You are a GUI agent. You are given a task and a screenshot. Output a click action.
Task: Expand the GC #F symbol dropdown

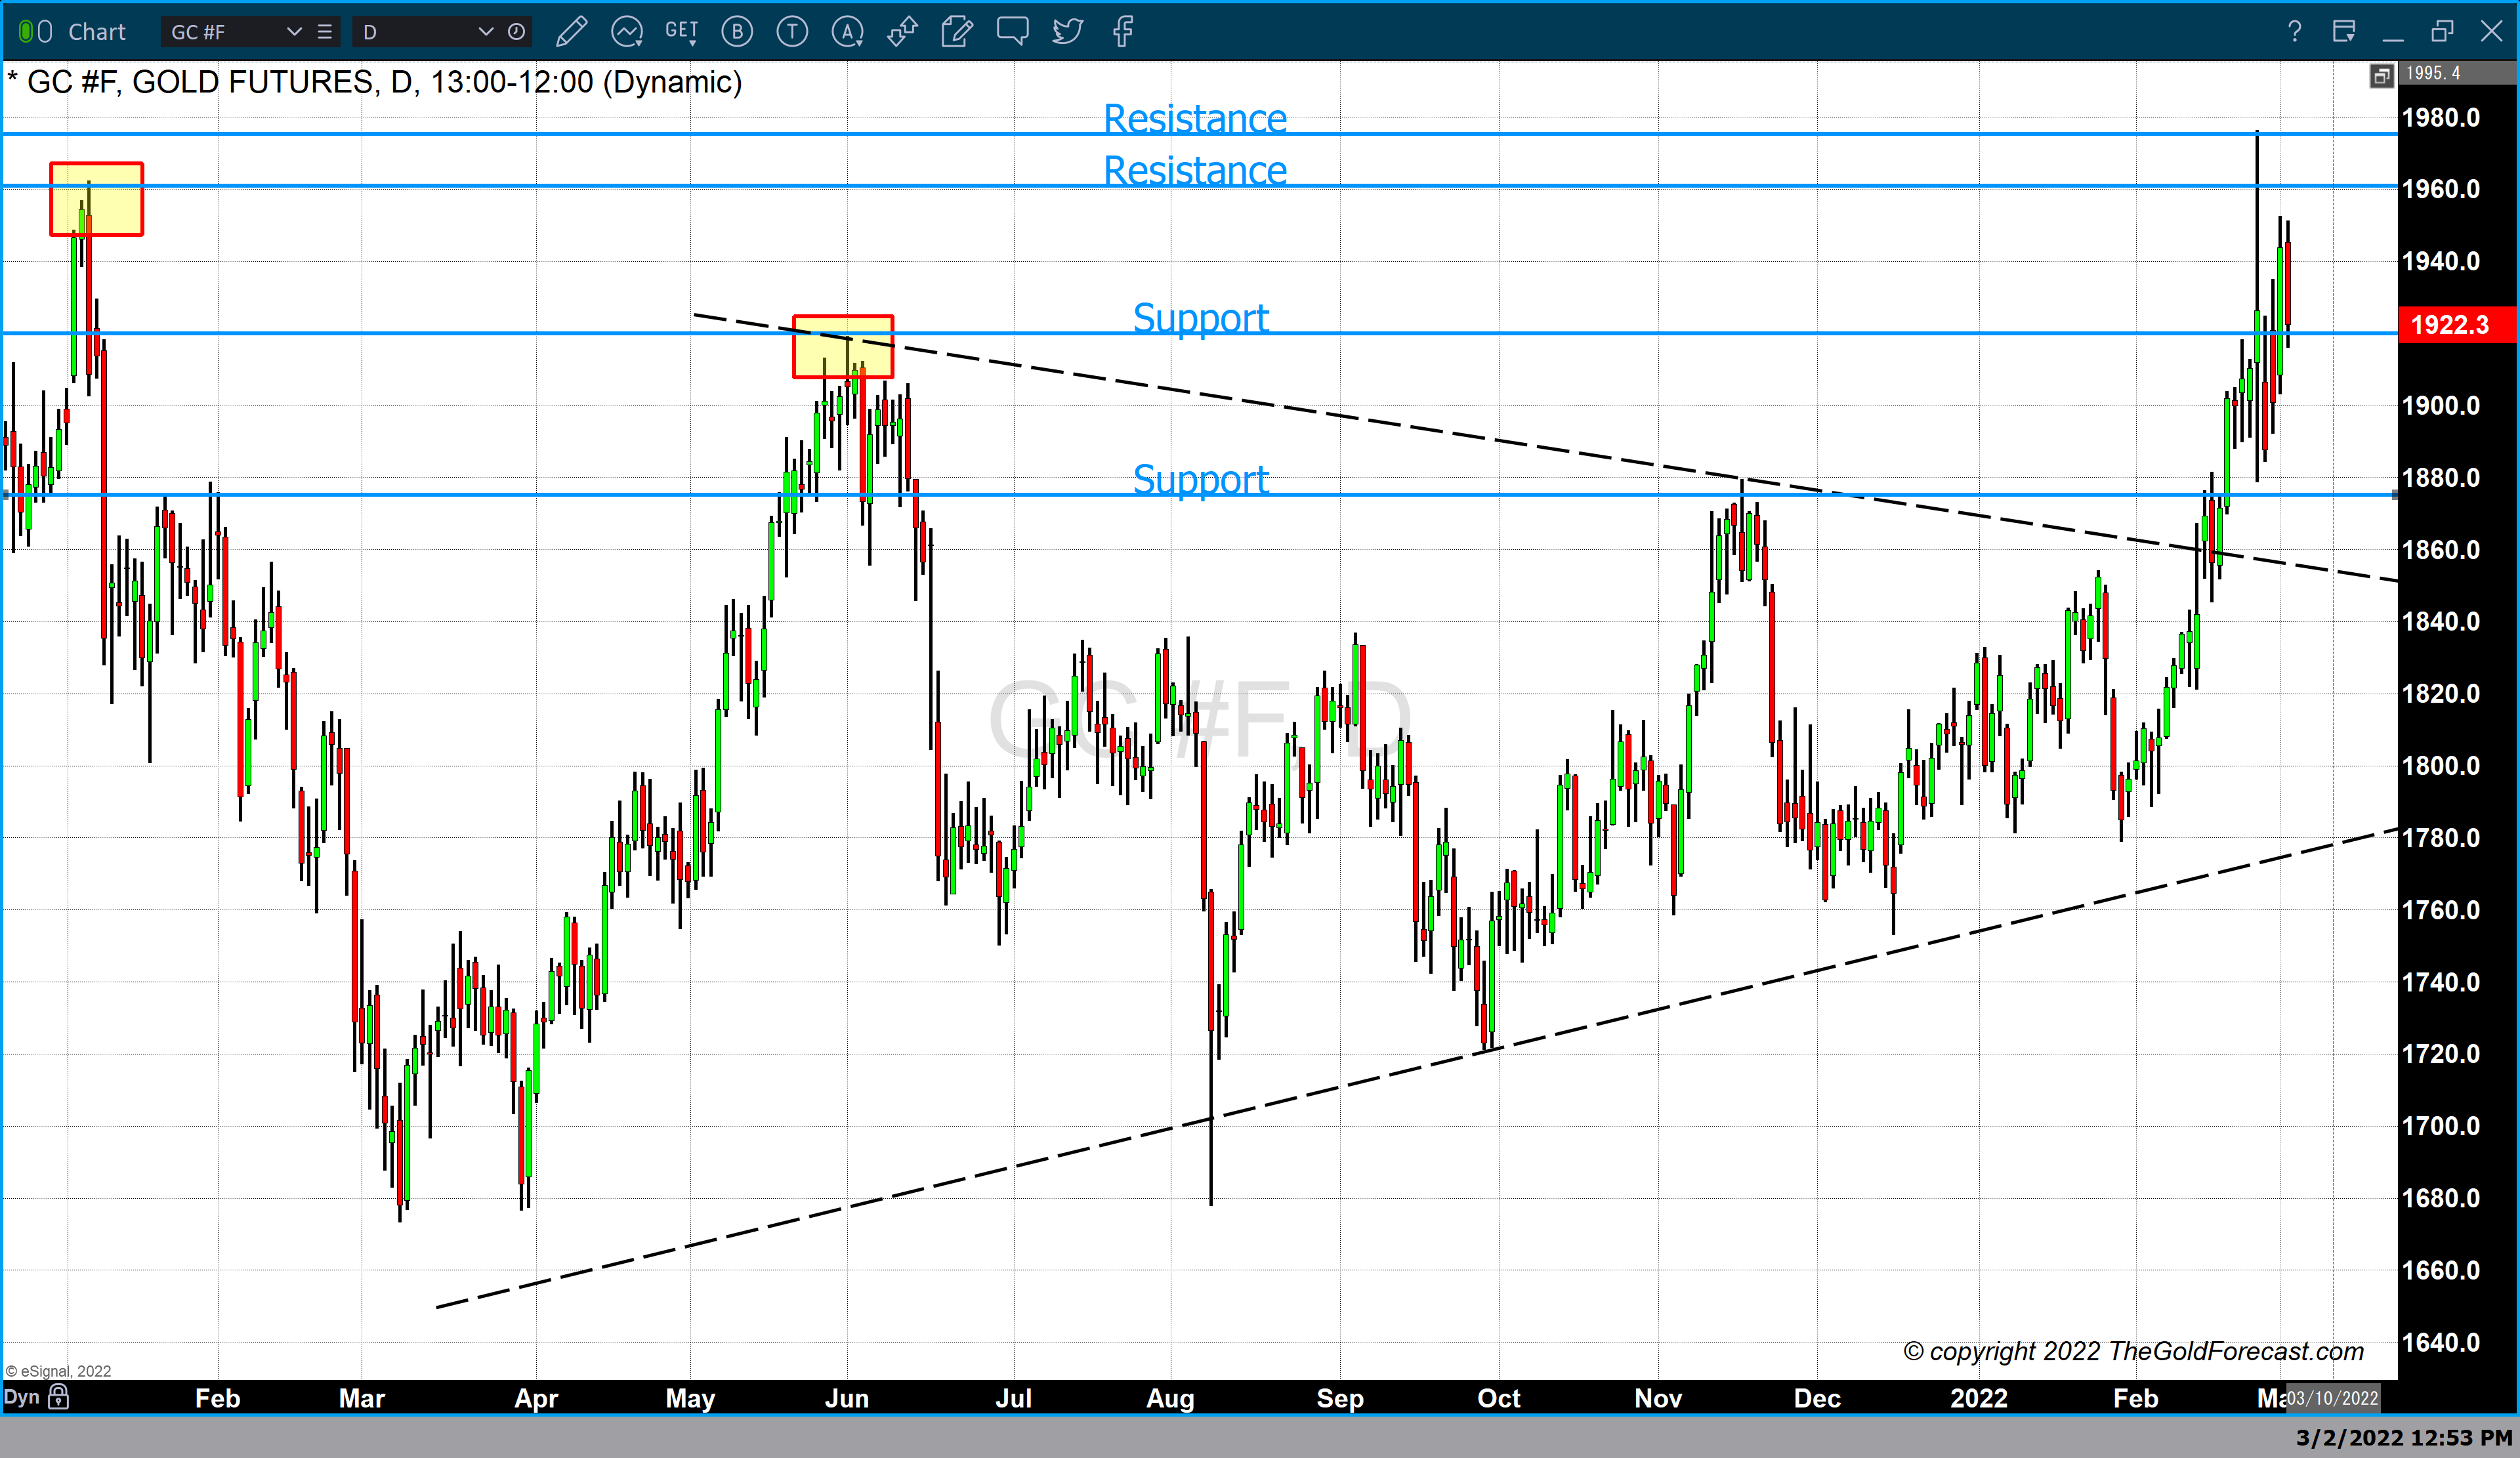coord(294,32)
